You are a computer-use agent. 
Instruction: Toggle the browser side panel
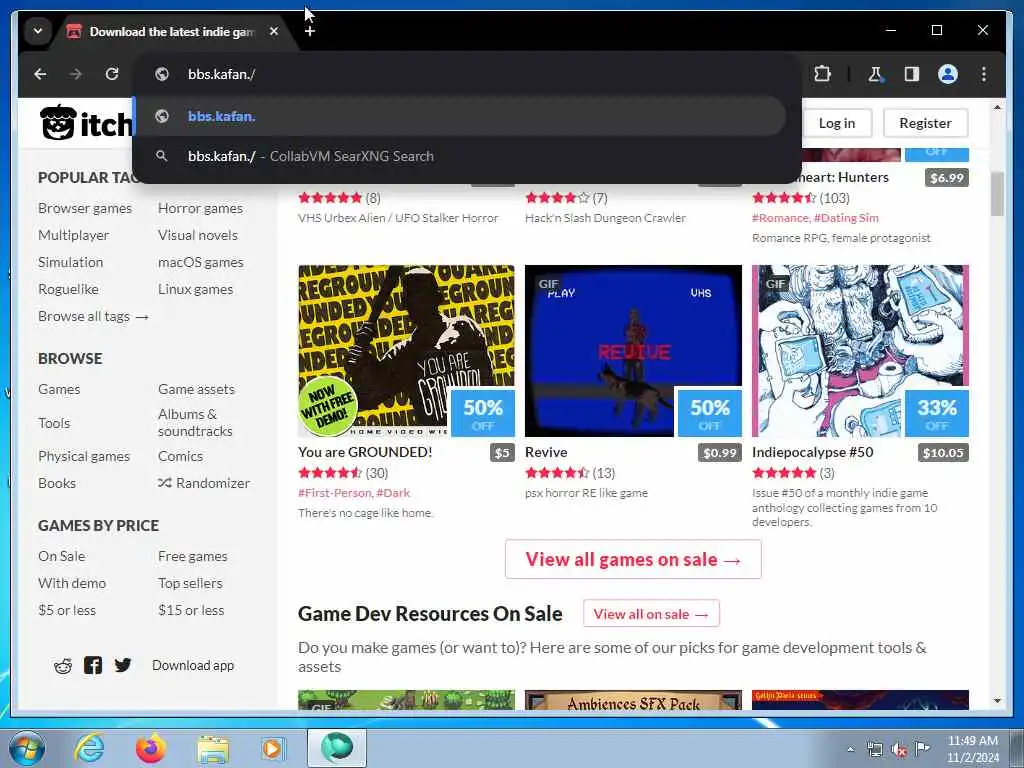tap(912, 74)
